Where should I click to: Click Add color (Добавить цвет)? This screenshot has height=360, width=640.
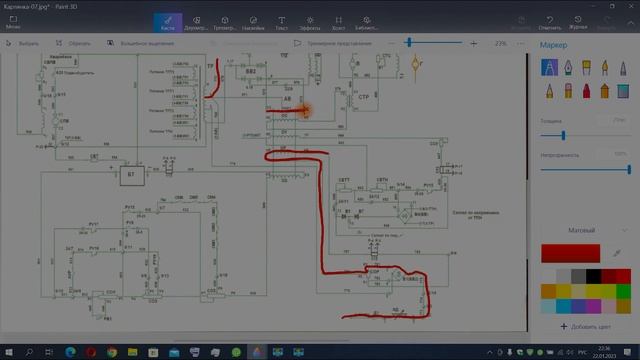[x=586, y=327]
